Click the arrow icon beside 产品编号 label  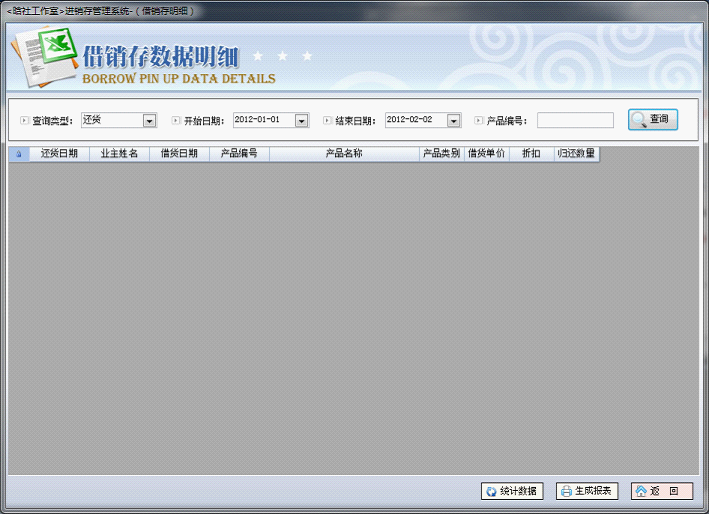pyautogui.click(x=478, y=120)
